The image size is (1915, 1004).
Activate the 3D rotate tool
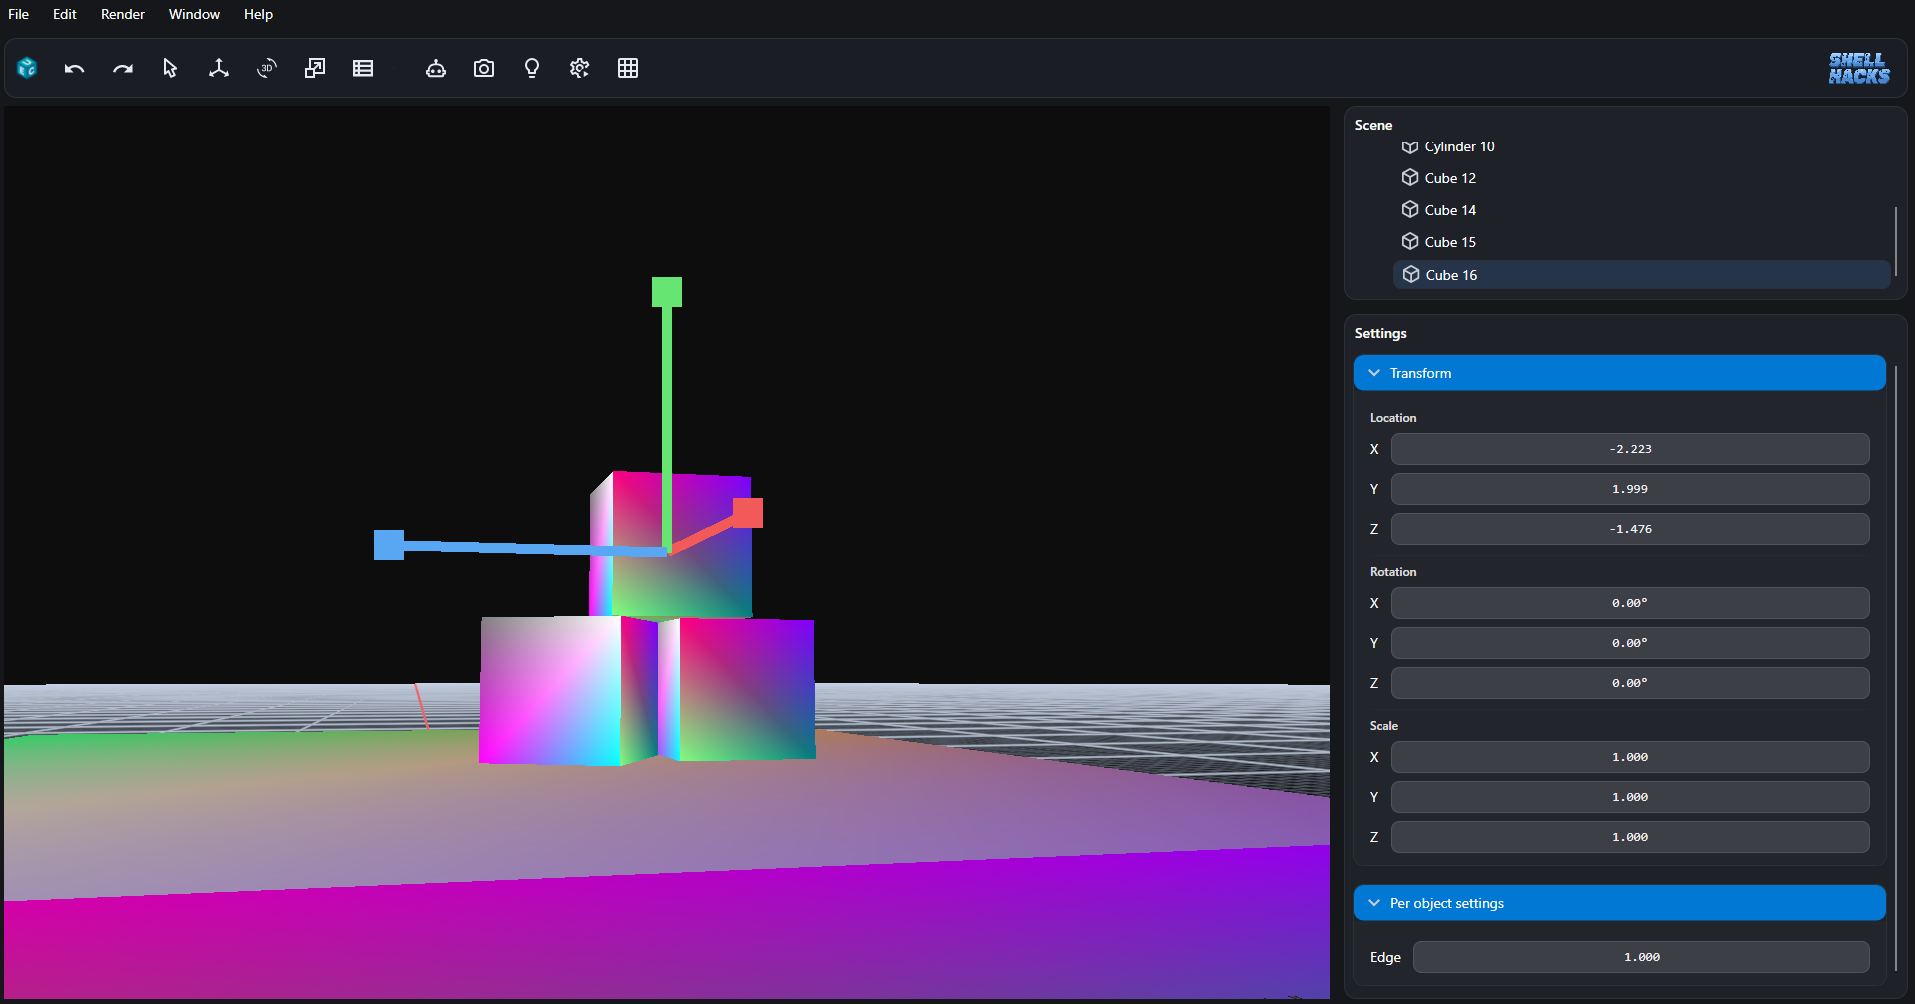point(266,68)
